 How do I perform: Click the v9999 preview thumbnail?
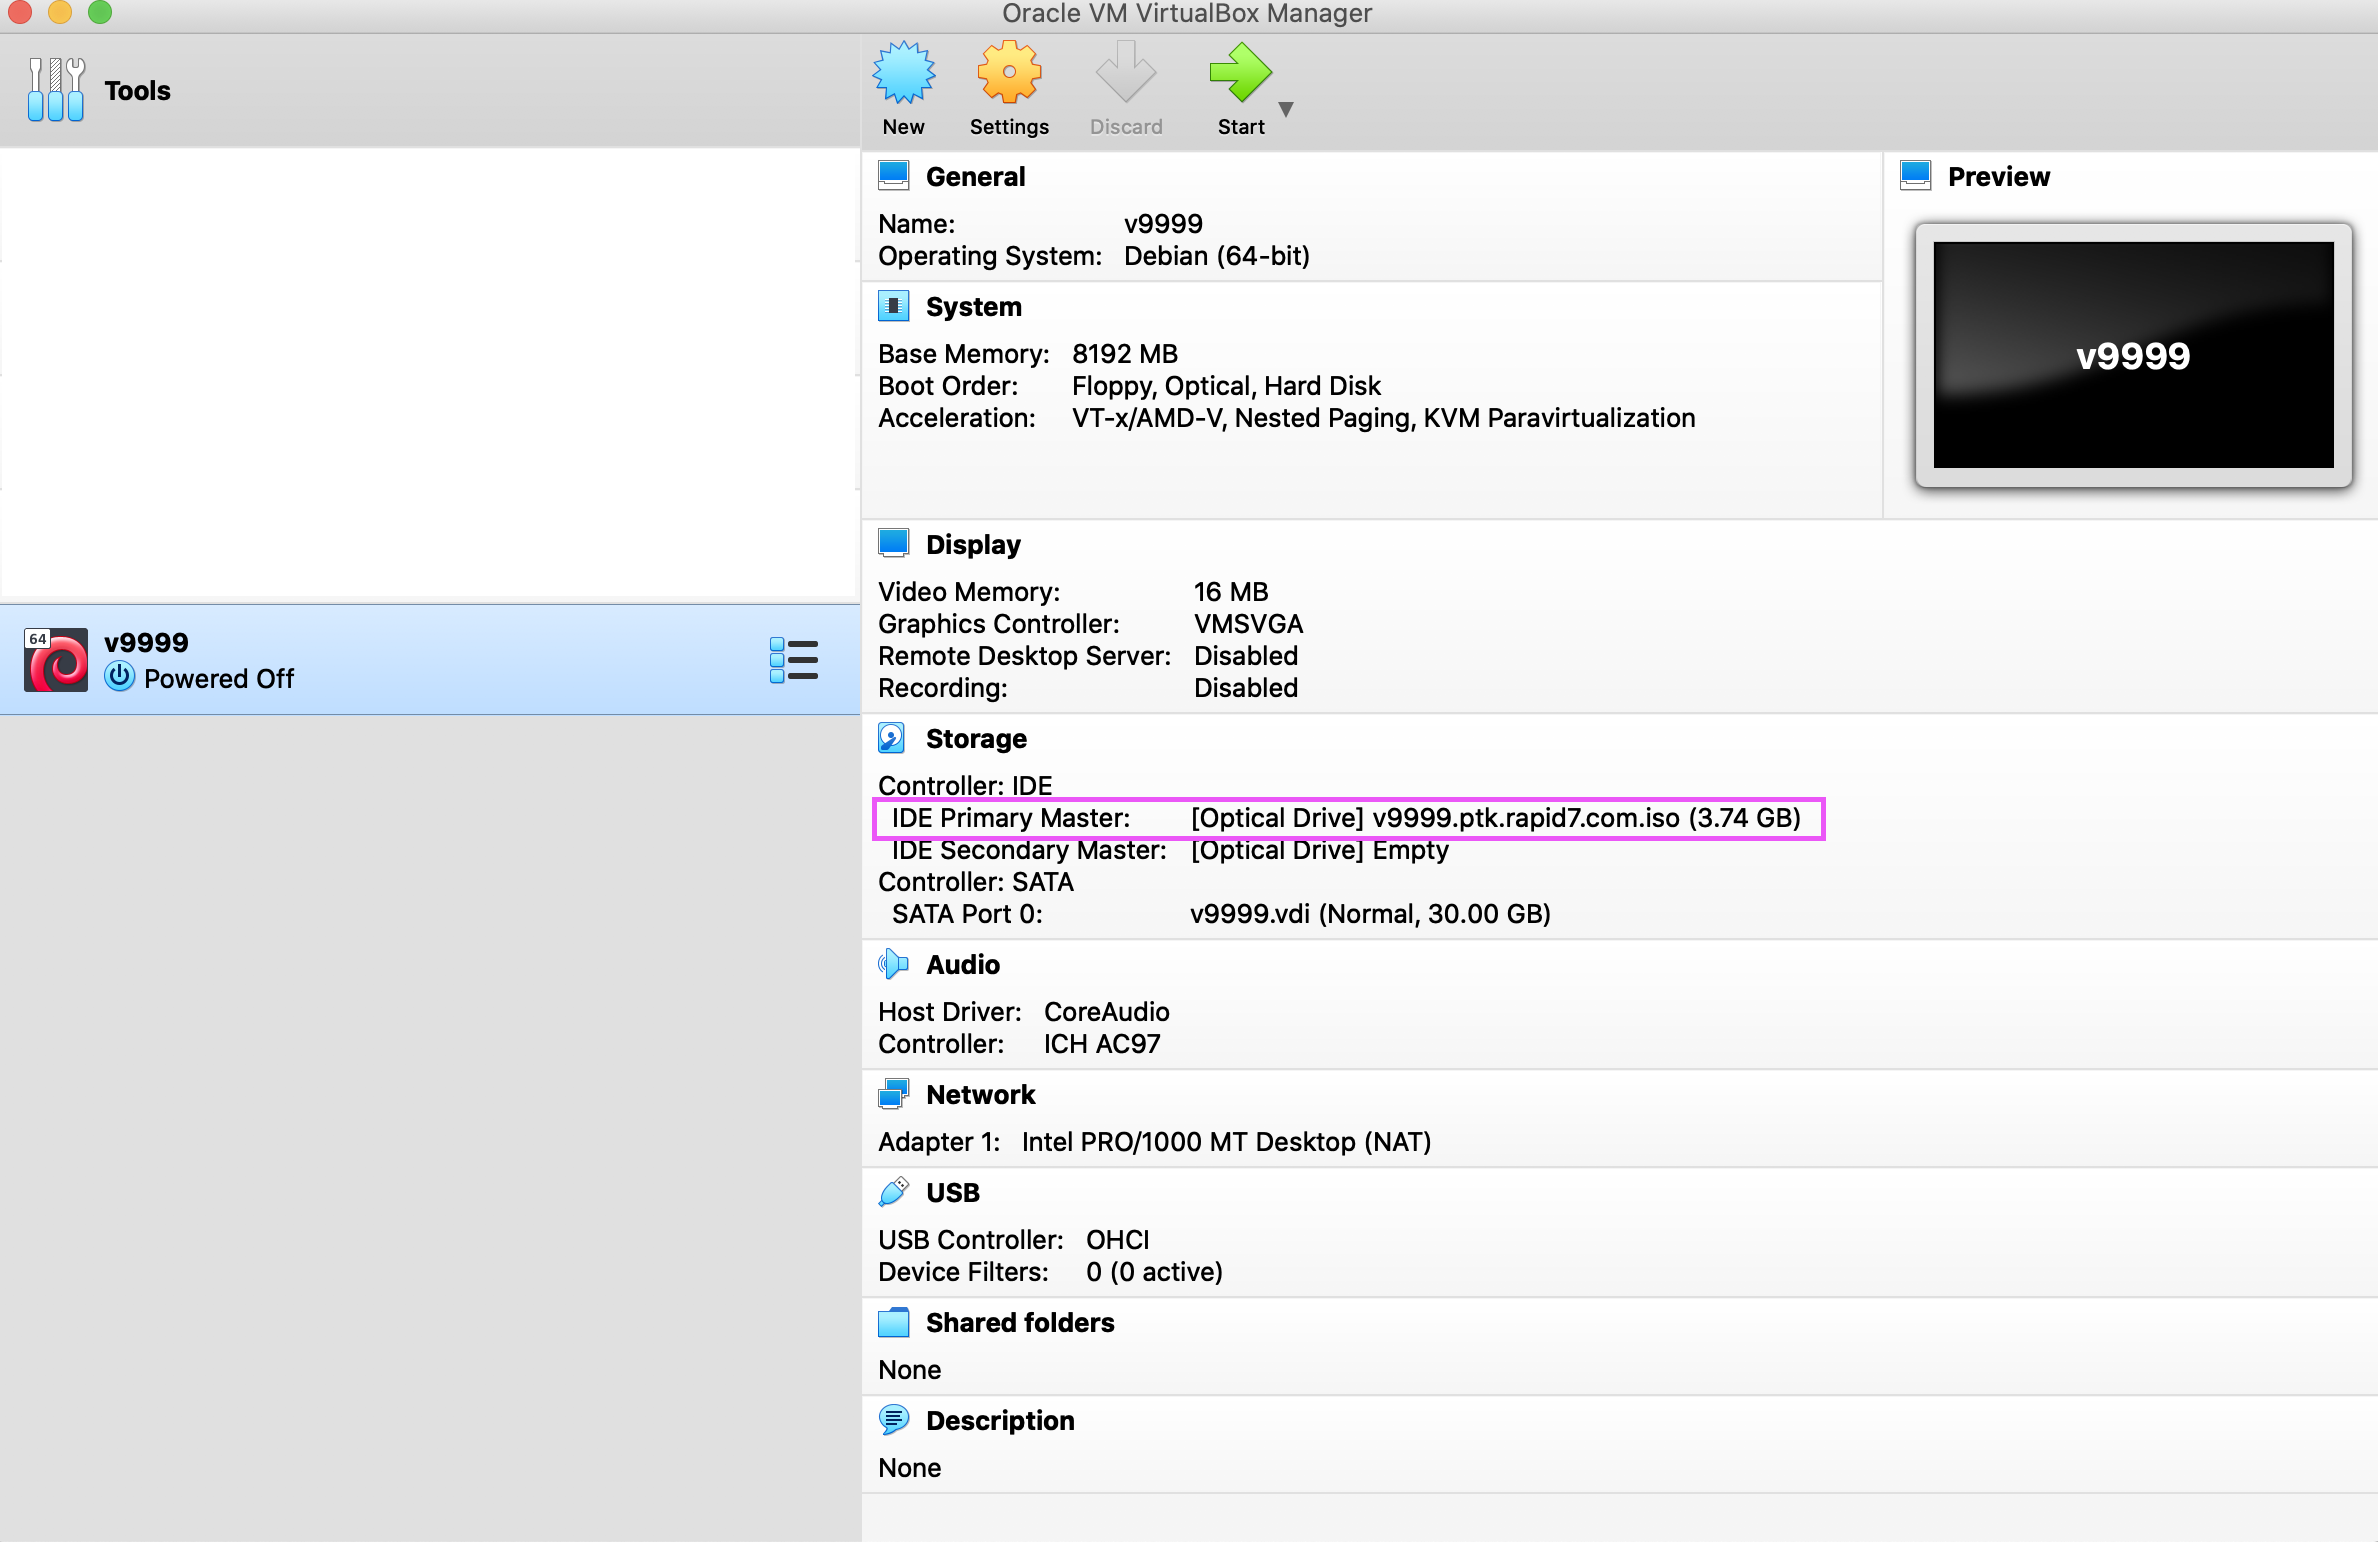pyautogui.click(x=2132, y=355)
